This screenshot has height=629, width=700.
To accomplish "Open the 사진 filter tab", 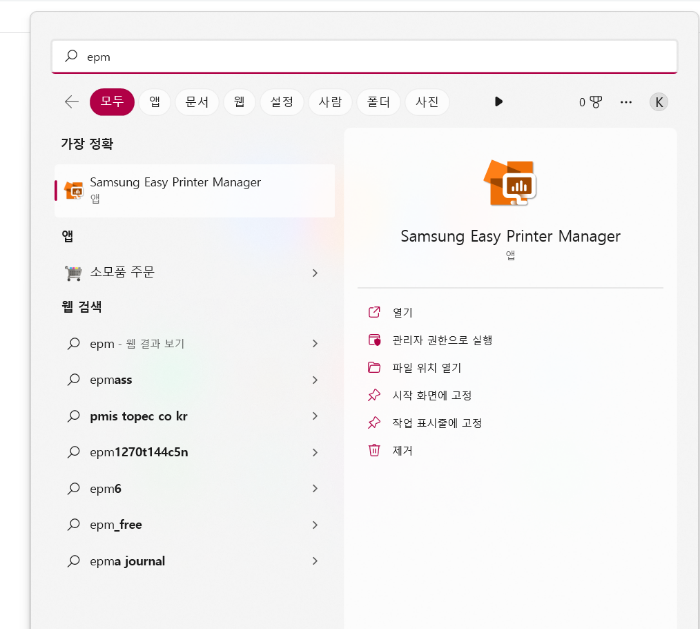I will click(427, 102).
